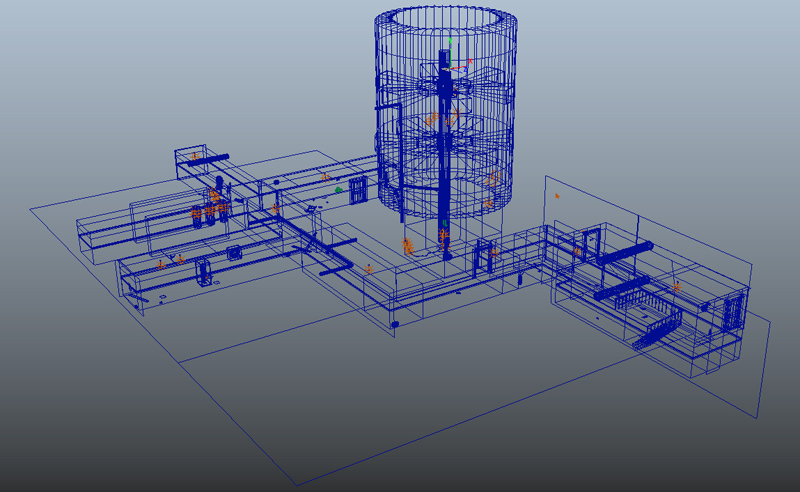Select the orange locator cluster below the tower
Screen dimensions: 800x492
(408, 247)
